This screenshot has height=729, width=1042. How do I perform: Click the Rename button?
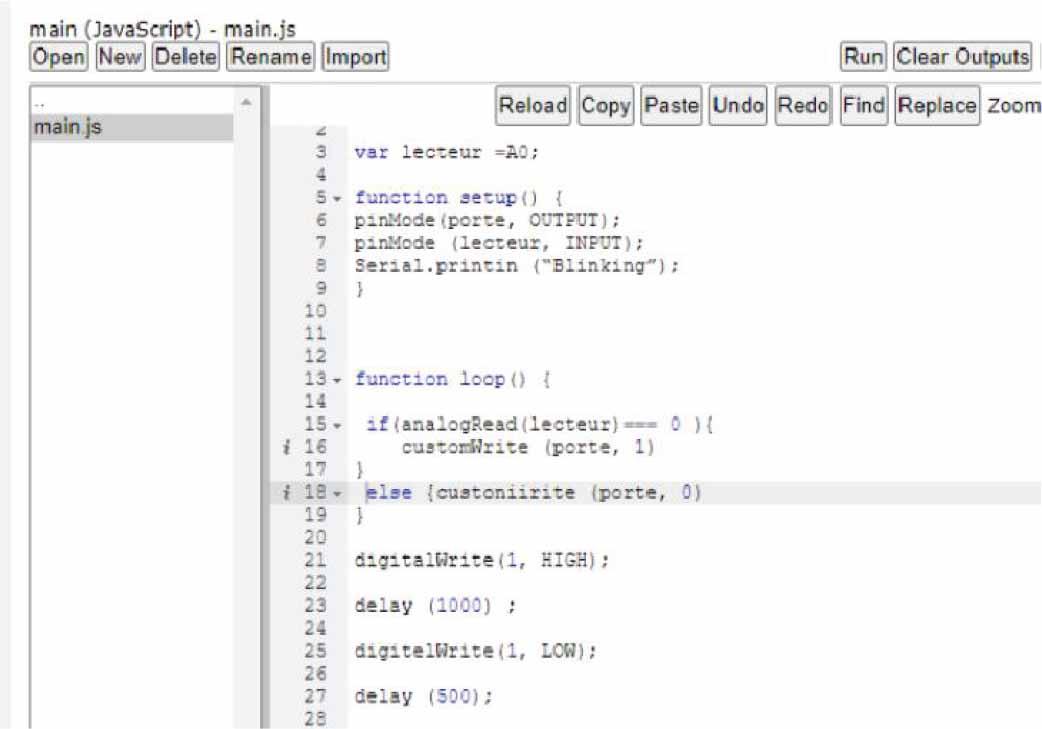[x=271, y=57]
